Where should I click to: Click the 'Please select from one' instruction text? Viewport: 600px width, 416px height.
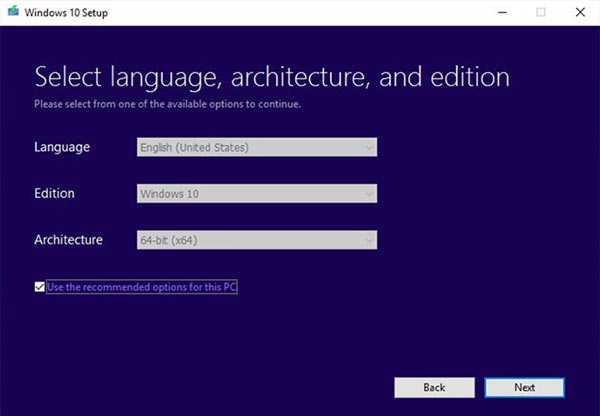point(167,103)
